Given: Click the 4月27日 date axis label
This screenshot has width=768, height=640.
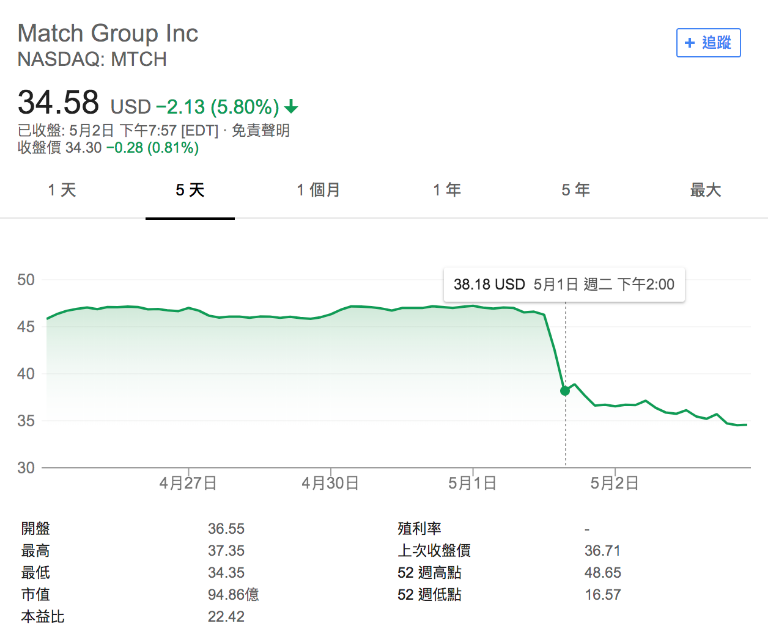Looking at the screenshot, I should point(188,483).
